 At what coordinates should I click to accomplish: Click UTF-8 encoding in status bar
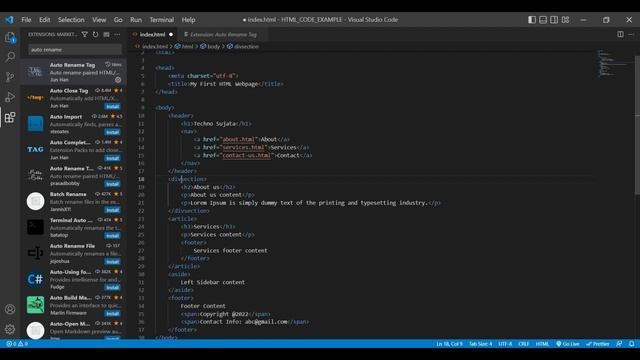505,344
